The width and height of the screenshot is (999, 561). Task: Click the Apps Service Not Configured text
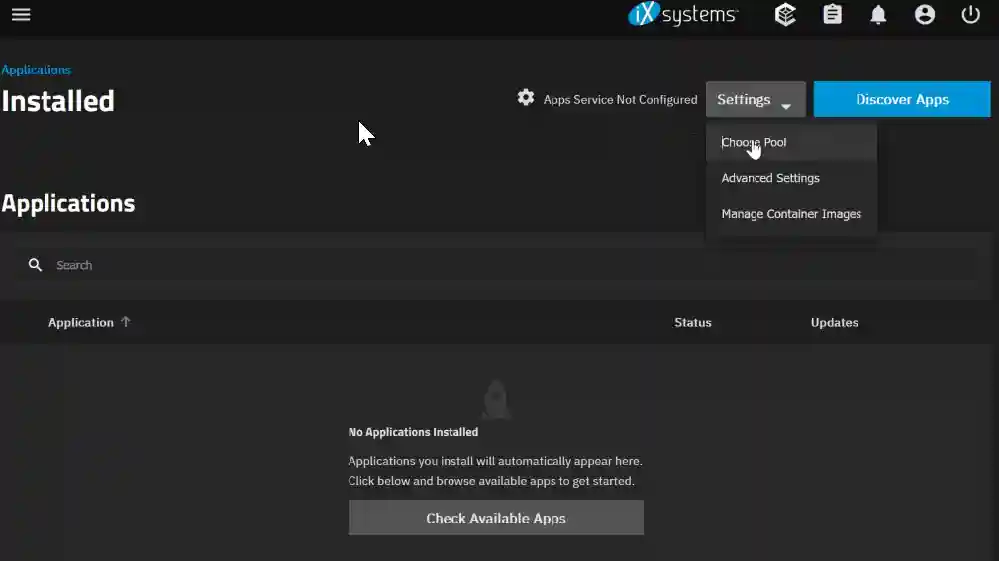[620, 99]
